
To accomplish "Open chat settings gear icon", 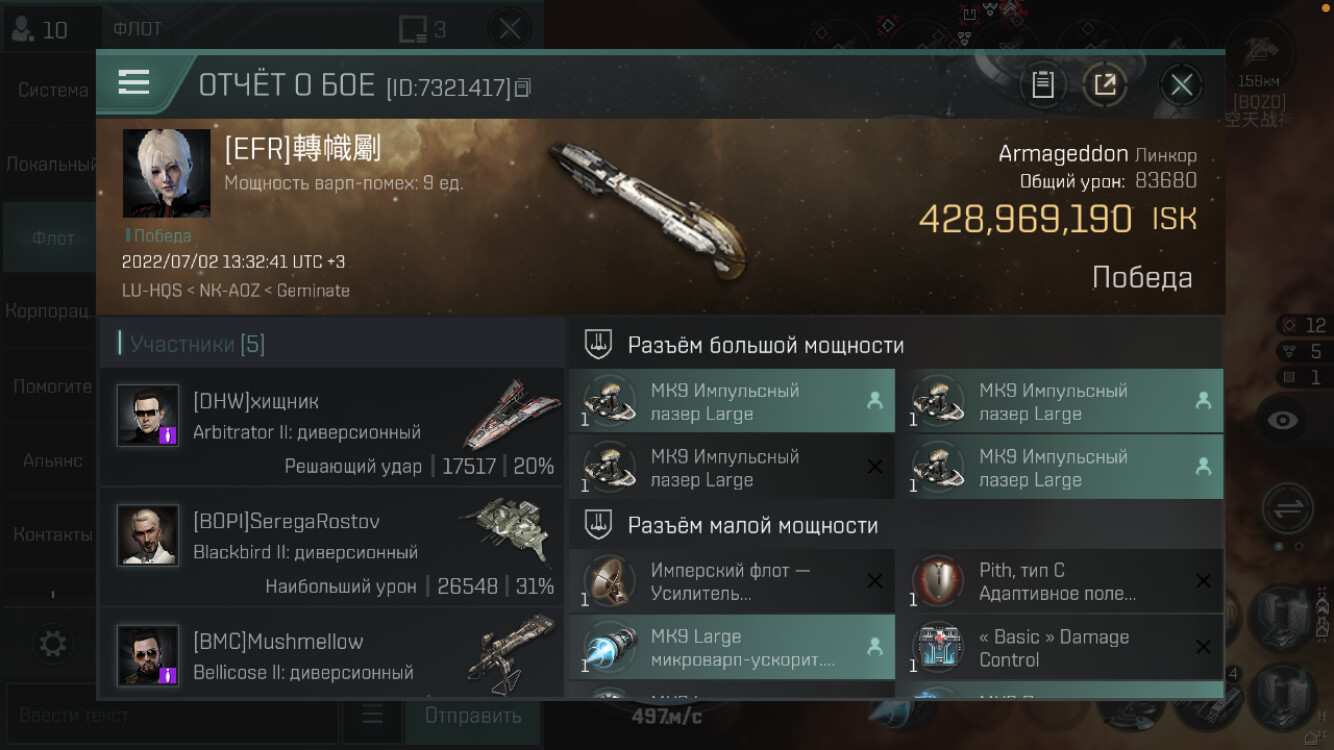I will pyautogui.click(x=53, y=642).
